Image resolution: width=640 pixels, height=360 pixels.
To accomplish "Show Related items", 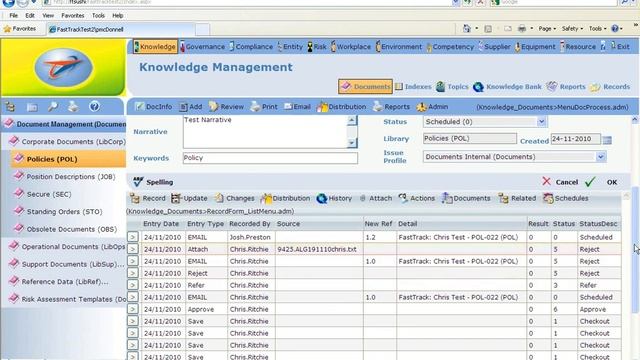I will click(x=517, y=198).
